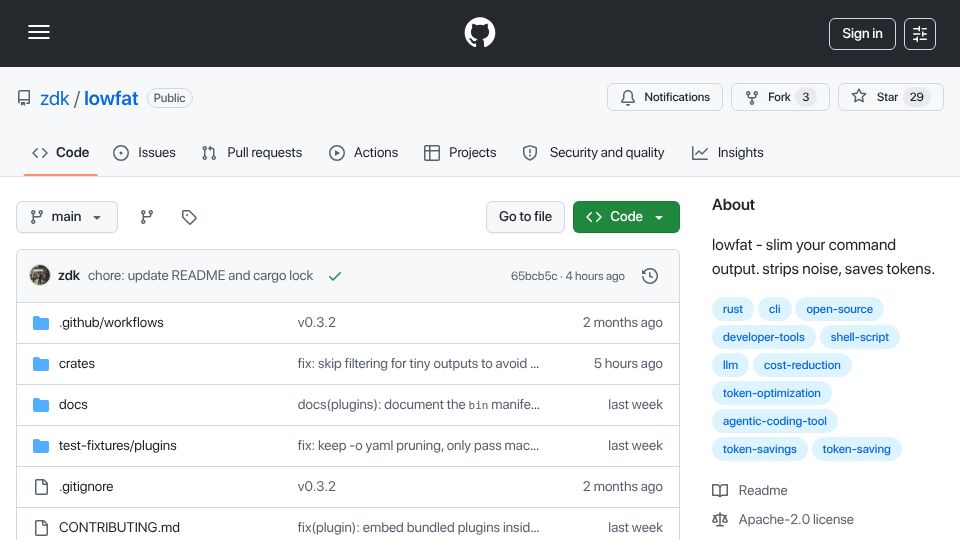Switch to the Issues tab
The width and height of the screenshot is (960, 540).
click(144, 152)
